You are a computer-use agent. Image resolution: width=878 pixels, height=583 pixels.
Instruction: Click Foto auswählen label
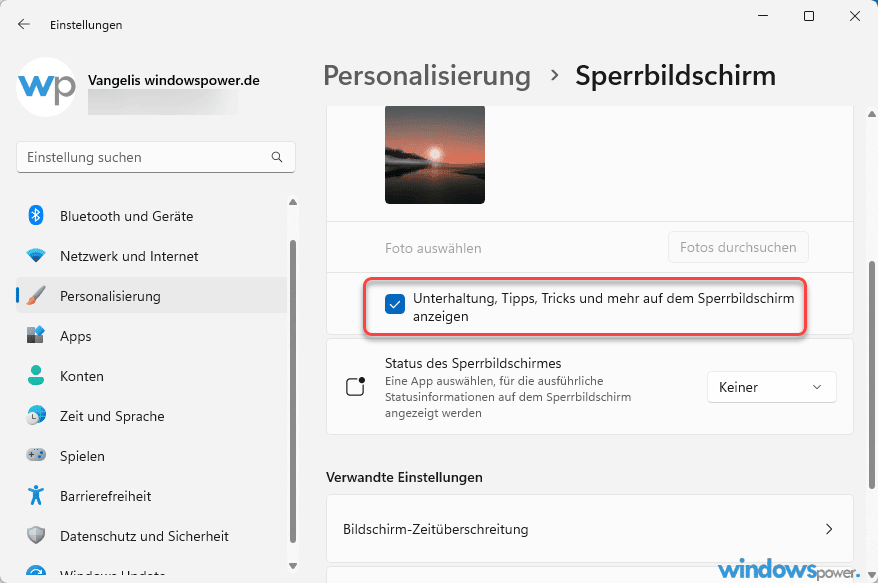point(433,248)
